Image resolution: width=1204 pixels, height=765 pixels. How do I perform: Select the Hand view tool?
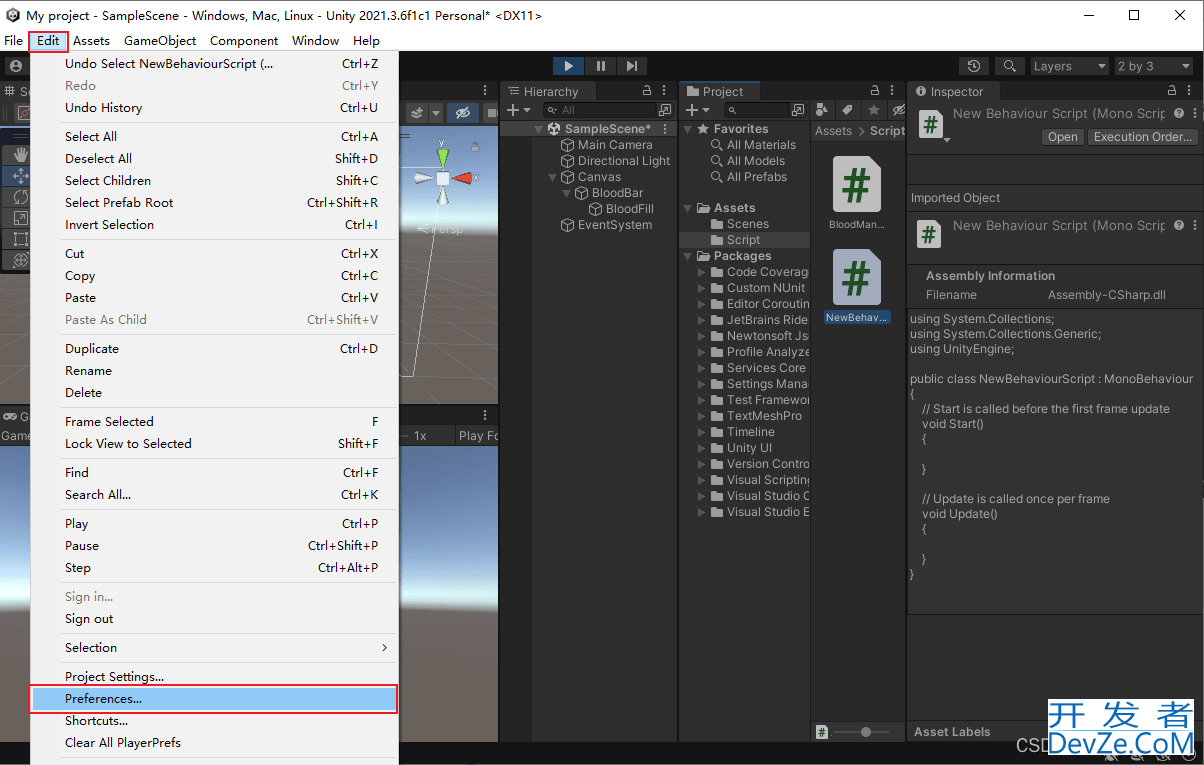[20, 154]
